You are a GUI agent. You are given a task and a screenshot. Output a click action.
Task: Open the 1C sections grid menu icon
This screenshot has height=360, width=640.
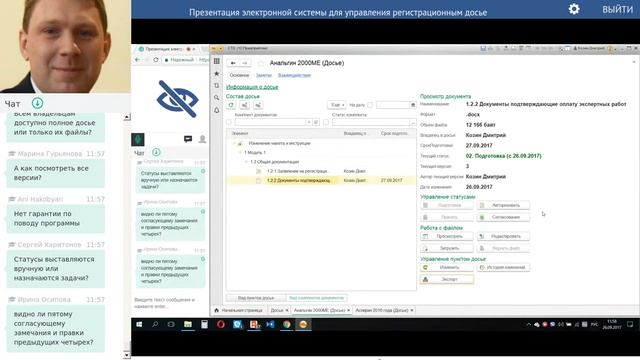tap(217, 61)
